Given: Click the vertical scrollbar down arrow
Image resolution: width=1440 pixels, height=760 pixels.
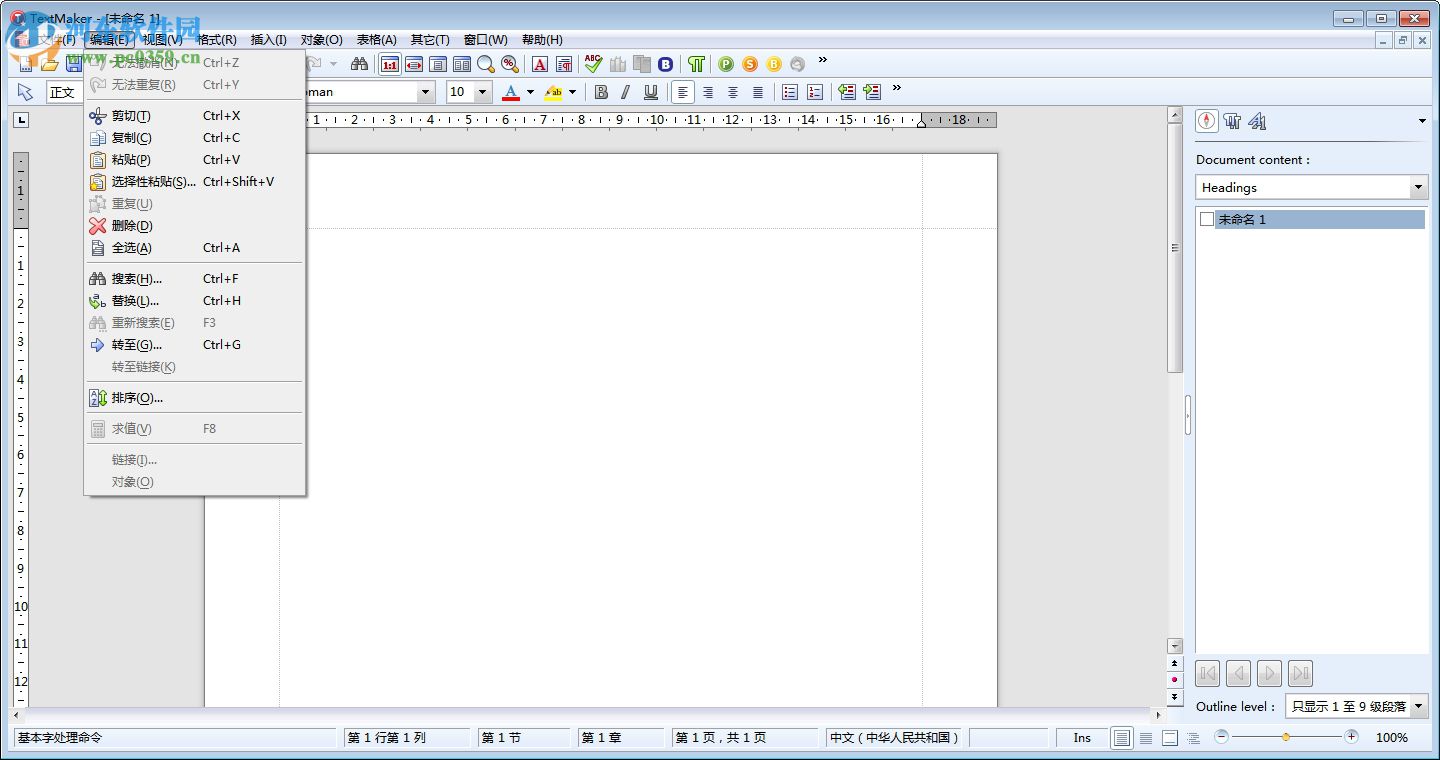Looking at the screenshot, I should click(1175, 646).
